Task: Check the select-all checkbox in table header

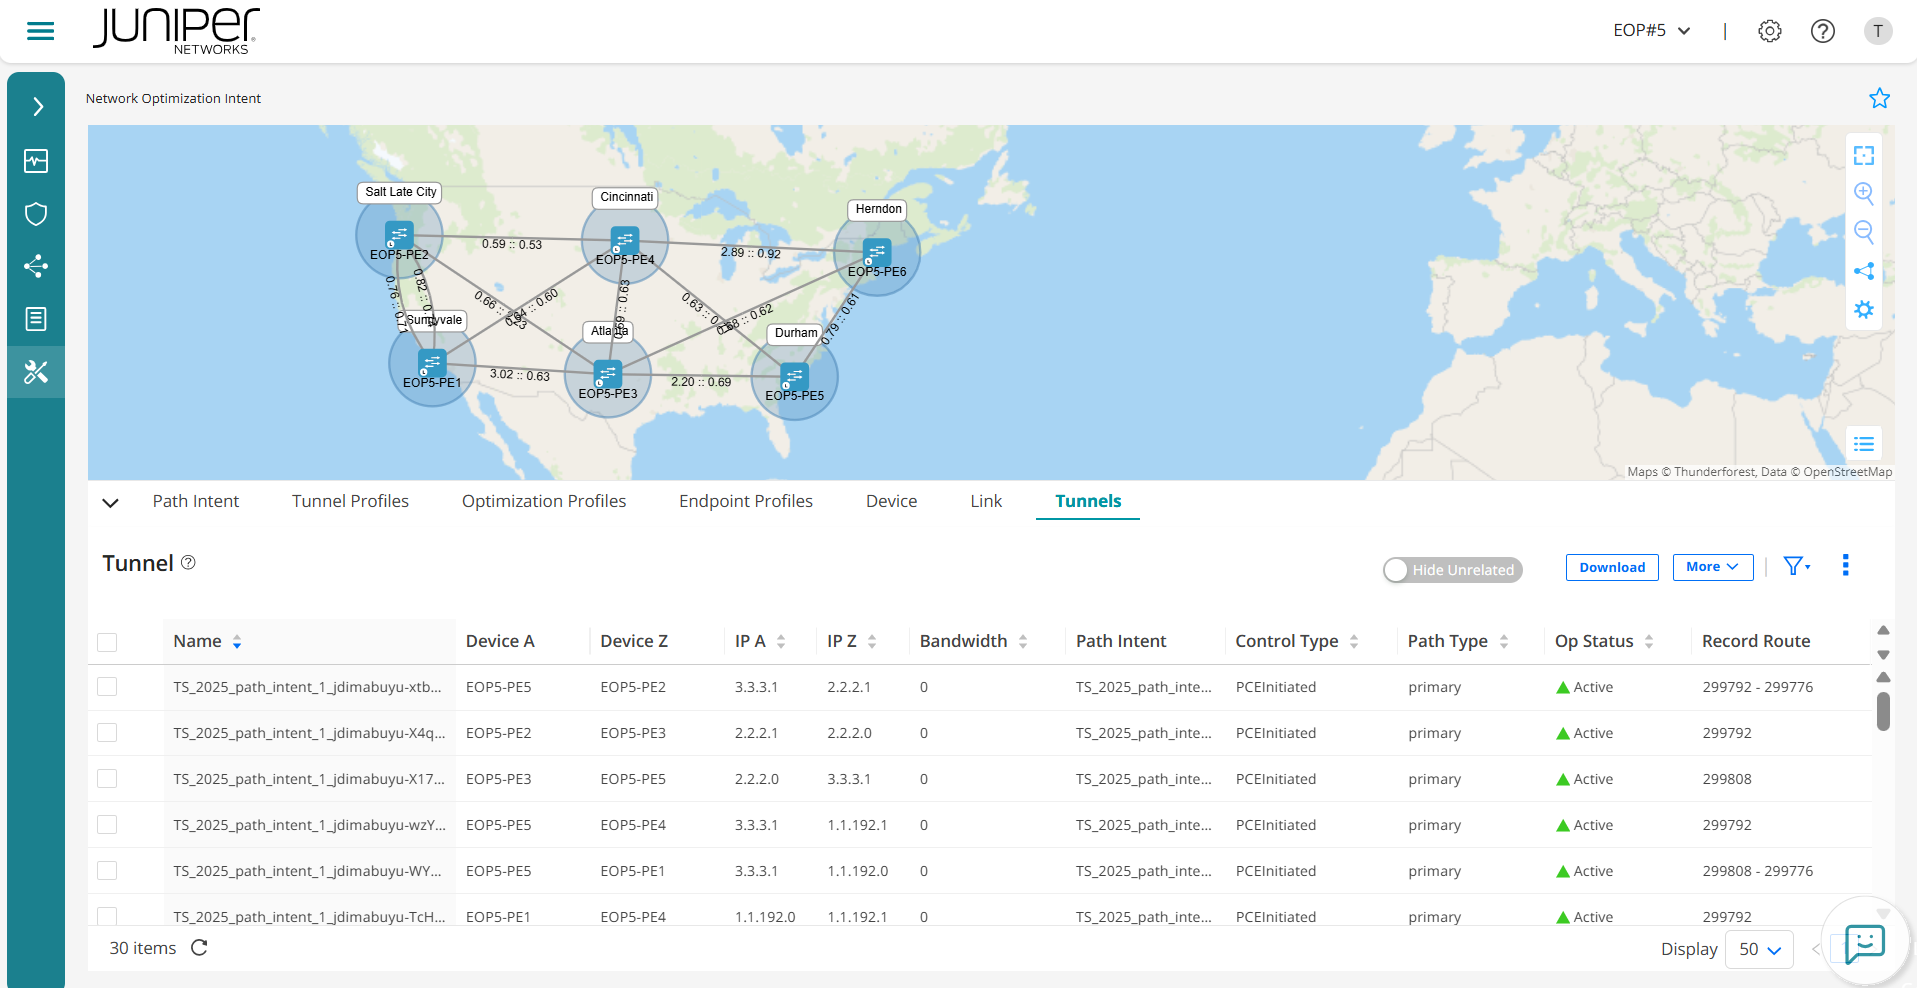Action: (107, 642)
